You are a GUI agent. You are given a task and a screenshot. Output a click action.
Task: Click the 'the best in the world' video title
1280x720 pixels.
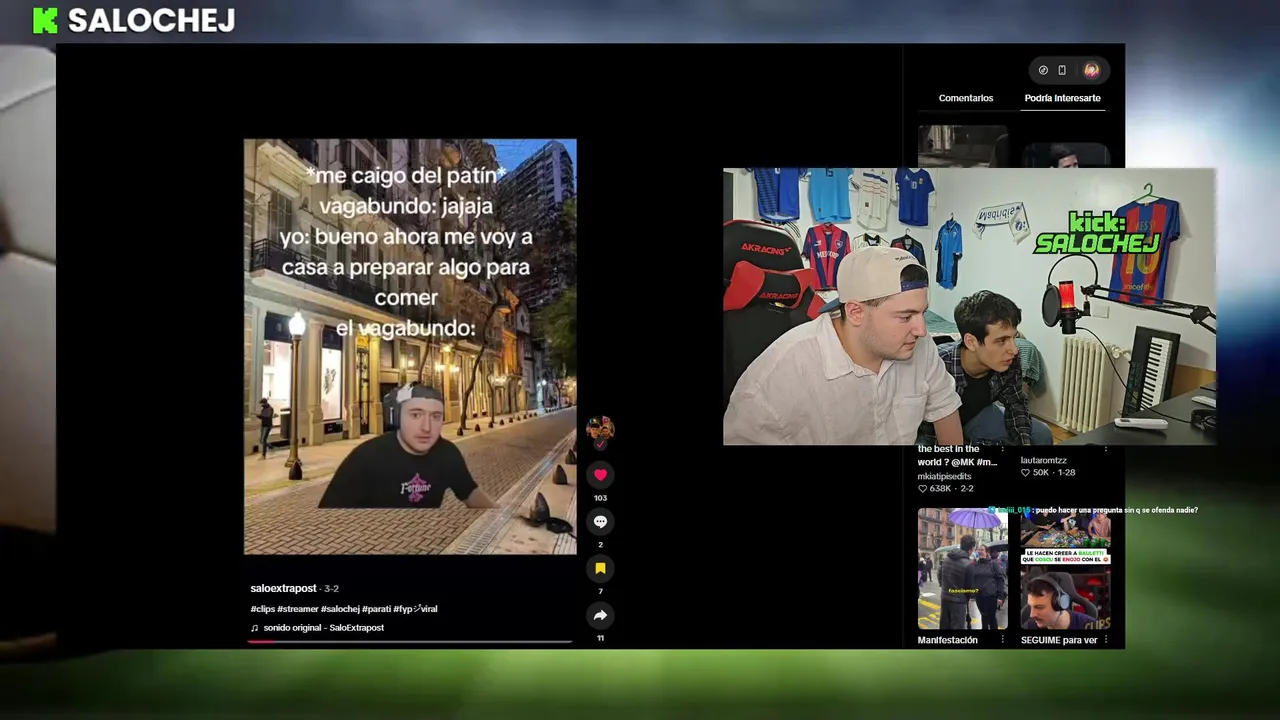pos(957,456)
